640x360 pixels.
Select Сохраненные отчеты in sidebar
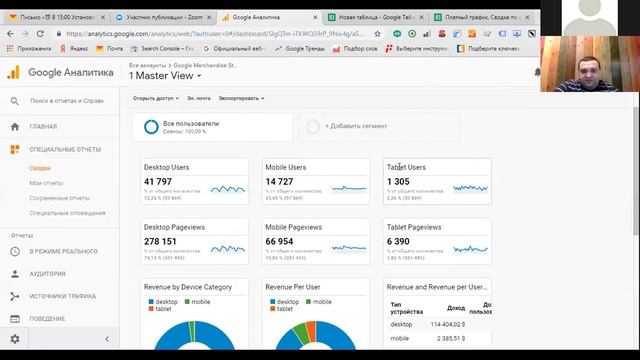pos(60,198)
